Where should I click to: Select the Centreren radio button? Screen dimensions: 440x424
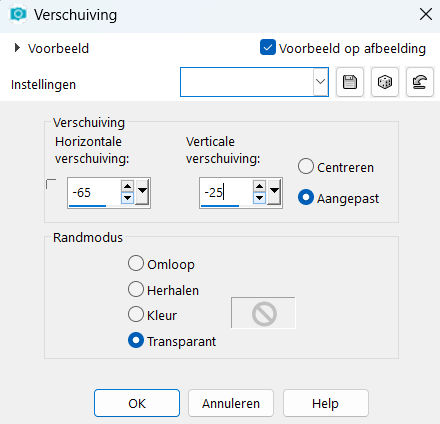click(x=306, y=166)
